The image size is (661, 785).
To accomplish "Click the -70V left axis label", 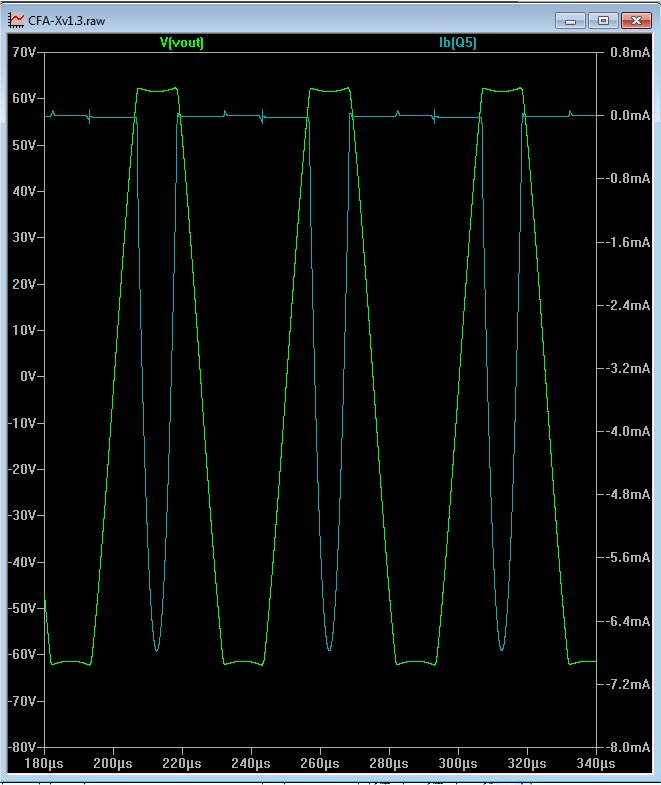I will [x=22, y=701].
